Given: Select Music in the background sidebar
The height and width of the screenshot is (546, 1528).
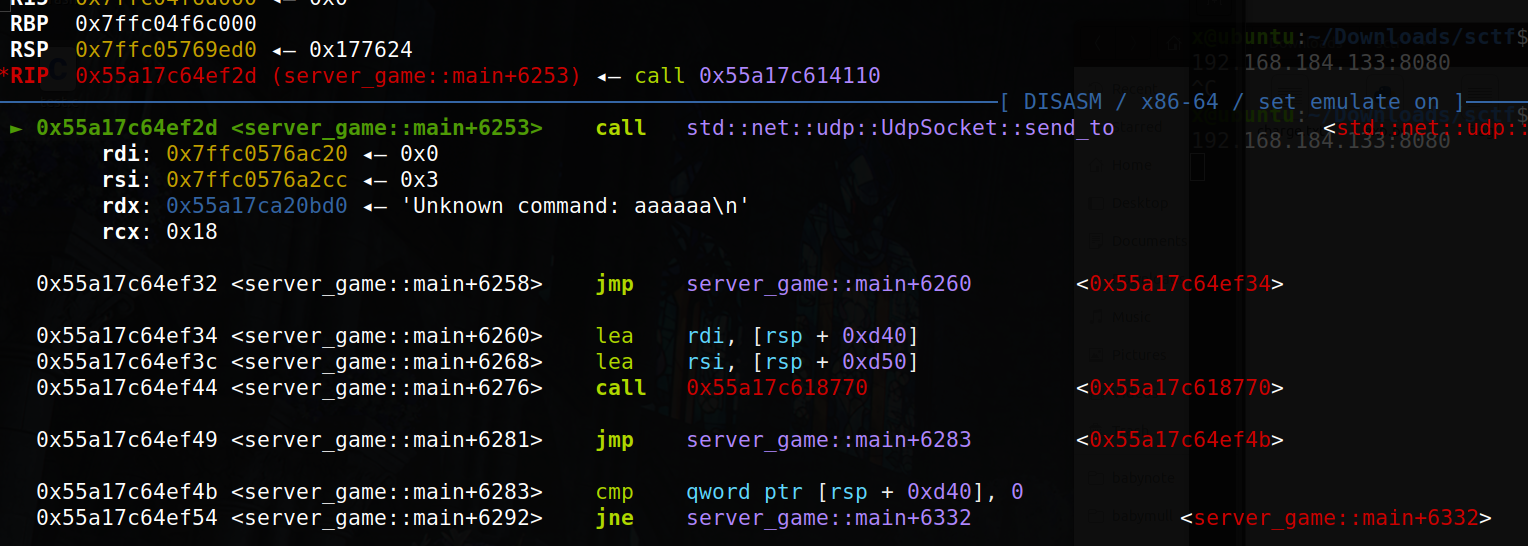Looking at the screenshot, I should point(1131,317).
